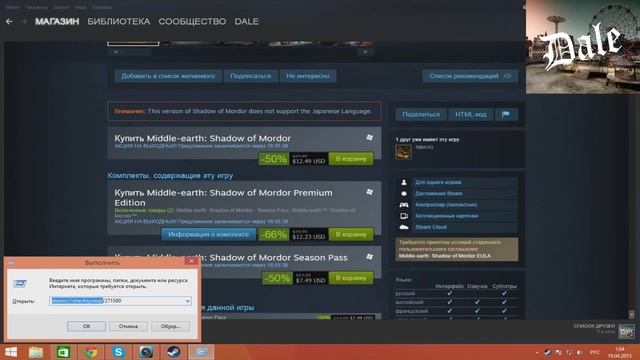Screen dimensions: 640x360
Task: Click the РУС language indicator
Action: click(x=595, y=353)
